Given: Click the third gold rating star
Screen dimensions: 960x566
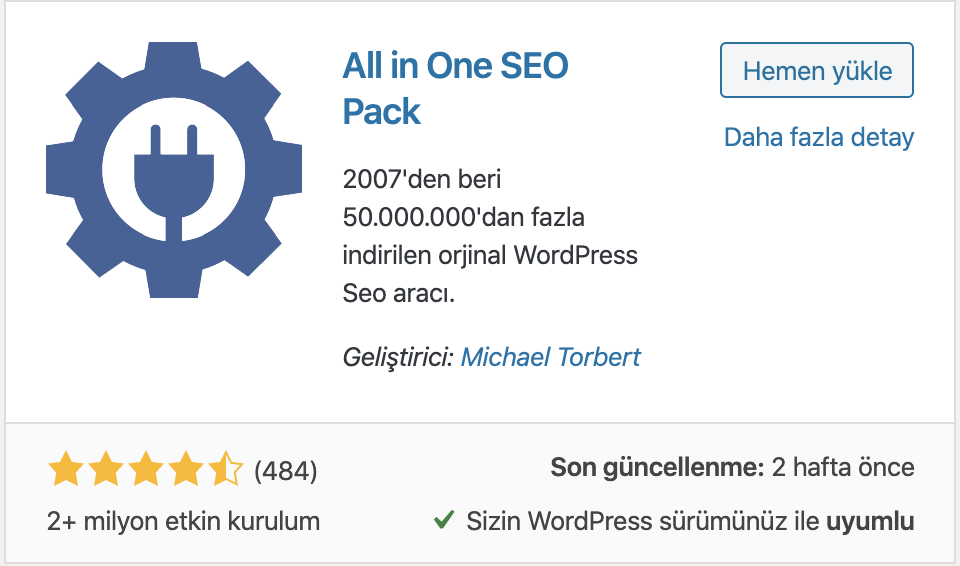Looking at the screenshot, I should tap(146, 469).
